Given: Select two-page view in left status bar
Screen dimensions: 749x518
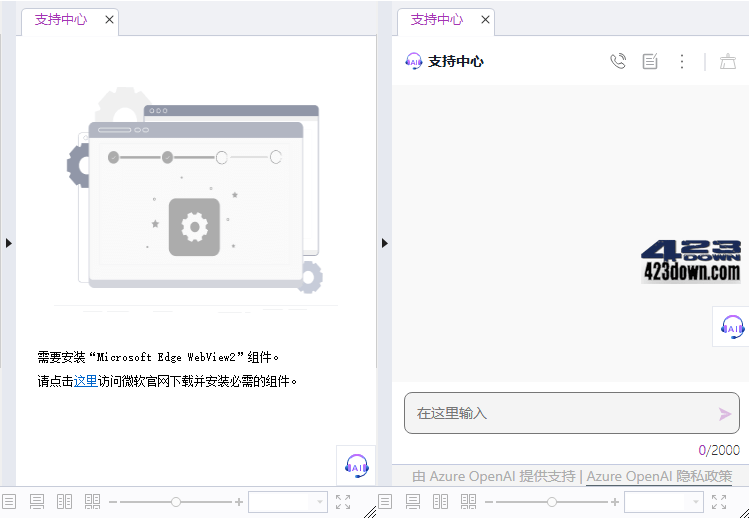Looking at the screenshot, I should coord(64,502).
